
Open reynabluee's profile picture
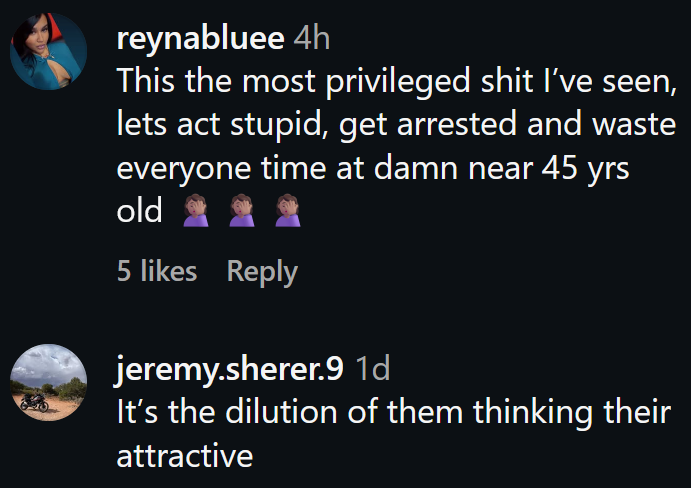tap(49, 52)
